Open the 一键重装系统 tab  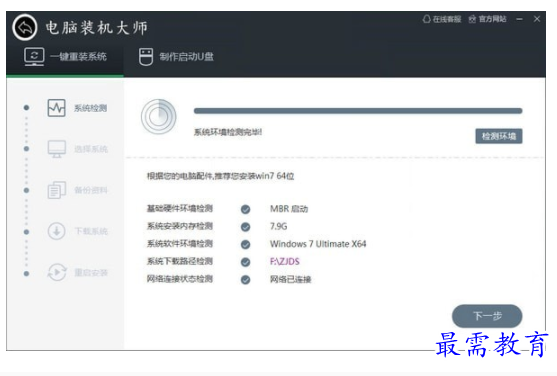tap(65, 57)
